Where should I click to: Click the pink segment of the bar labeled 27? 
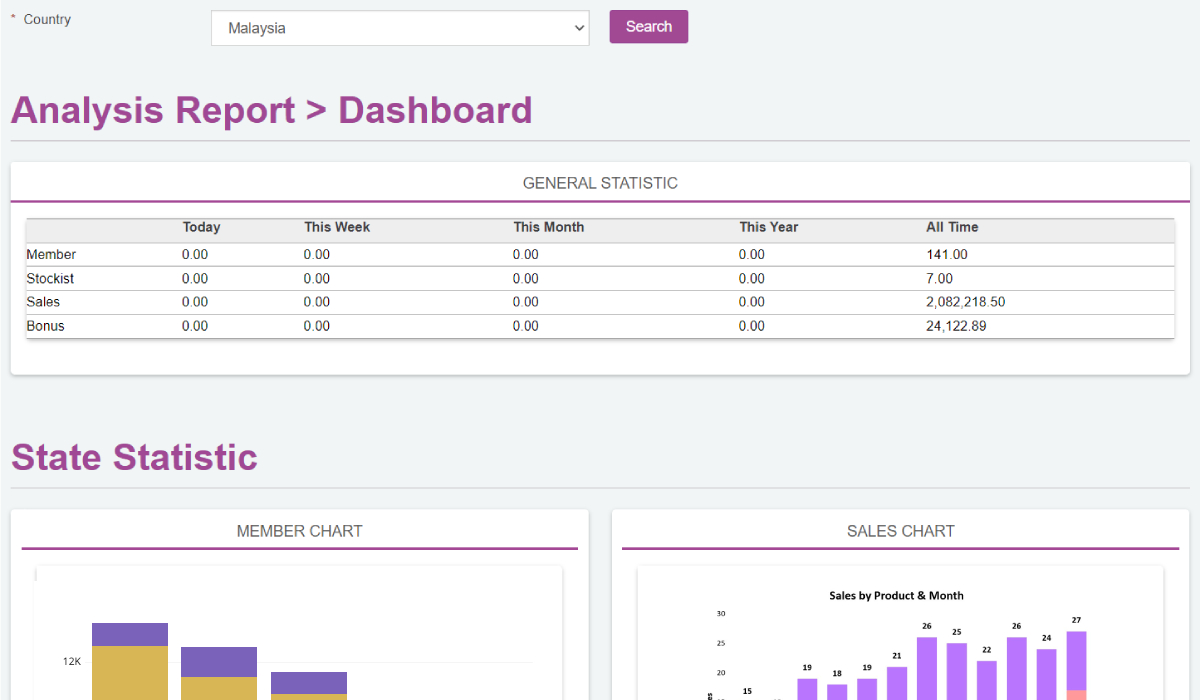(1076, 695)
